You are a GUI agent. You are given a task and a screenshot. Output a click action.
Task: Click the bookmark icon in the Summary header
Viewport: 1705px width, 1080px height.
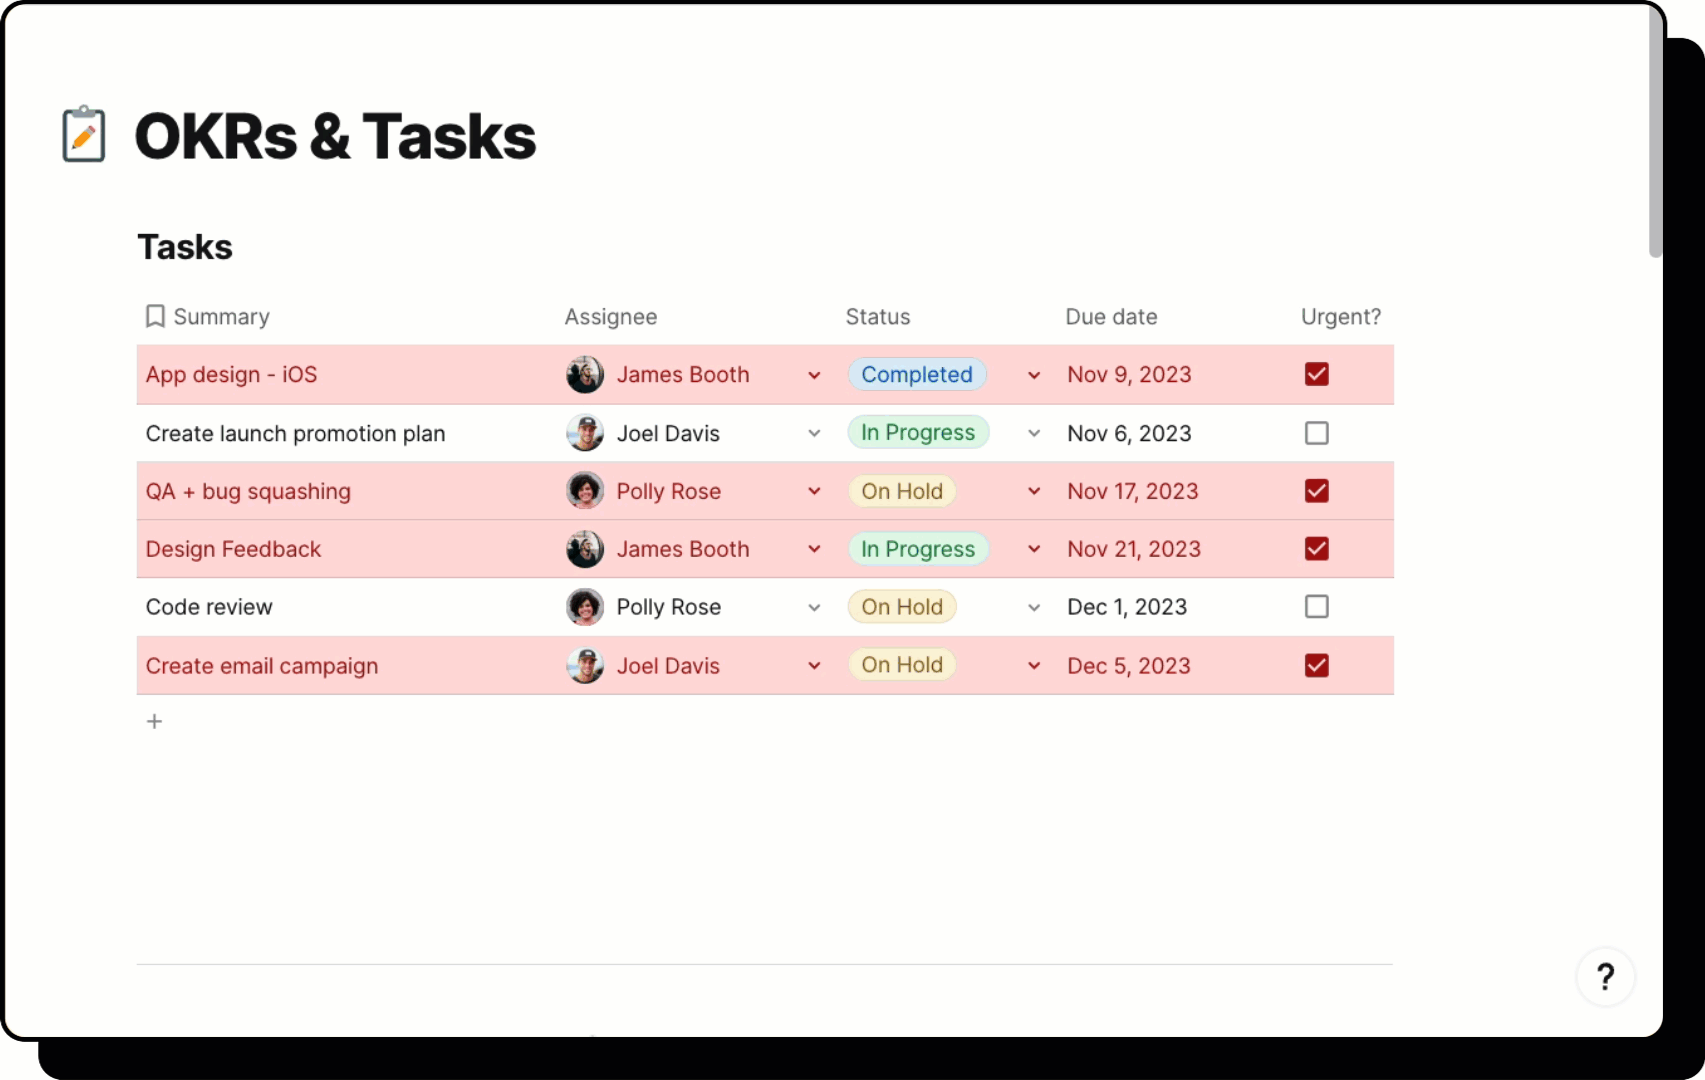tap(155, 317)
